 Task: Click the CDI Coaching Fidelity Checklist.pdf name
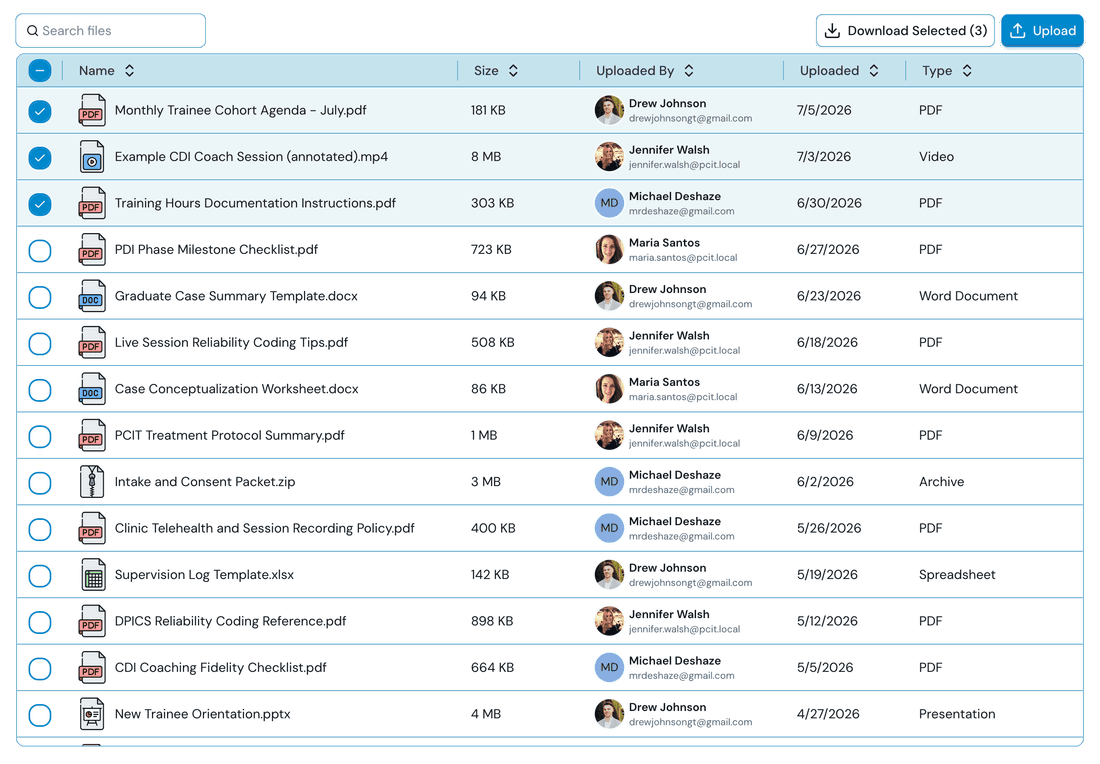pyautogui.click(x=220, y=667)
